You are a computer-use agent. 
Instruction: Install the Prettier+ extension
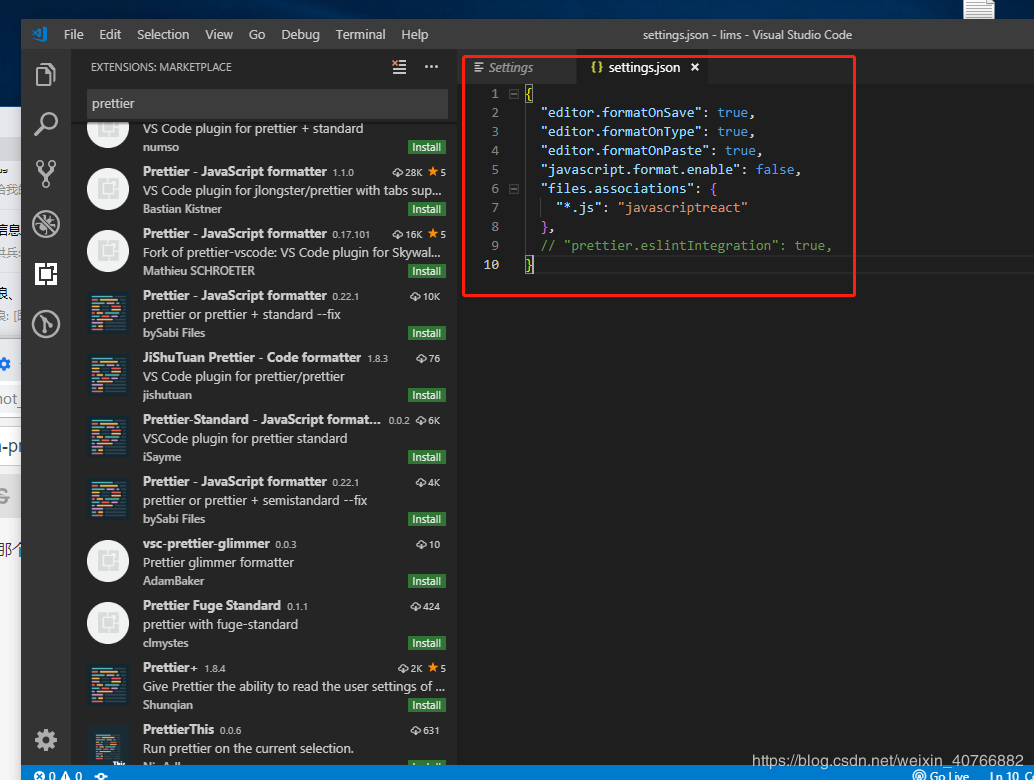[x=427, y=704]
